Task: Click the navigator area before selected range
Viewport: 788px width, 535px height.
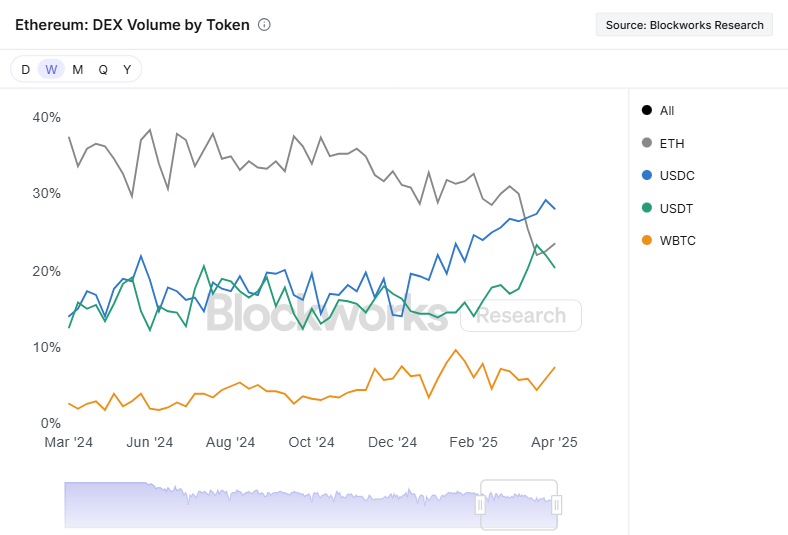Action: 271,505
